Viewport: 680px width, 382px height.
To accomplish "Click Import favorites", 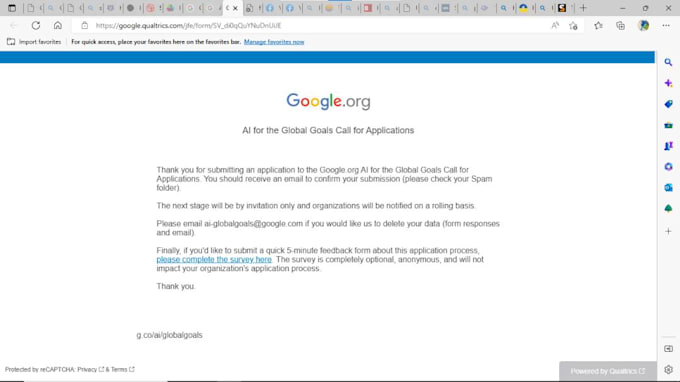I will pos(34,42).
